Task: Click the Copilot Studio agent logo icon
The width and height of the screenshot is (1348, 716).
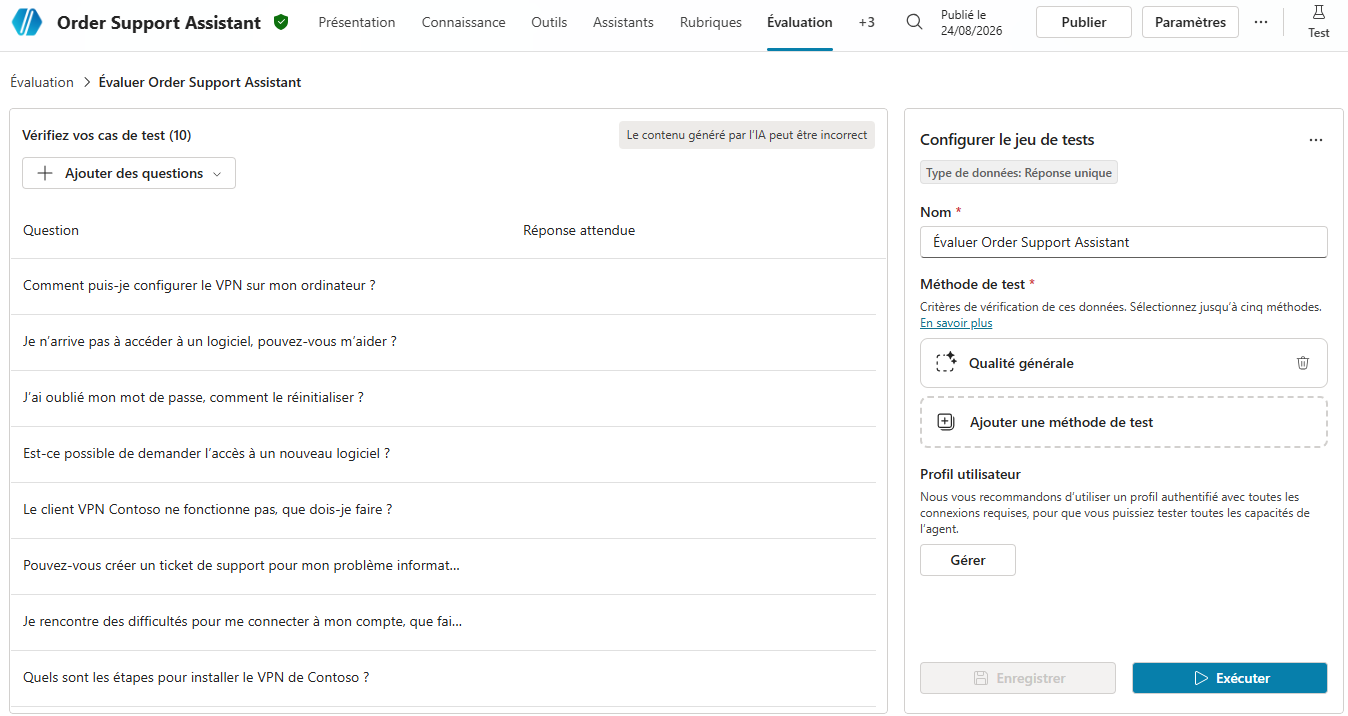Action: click(27, 22)
